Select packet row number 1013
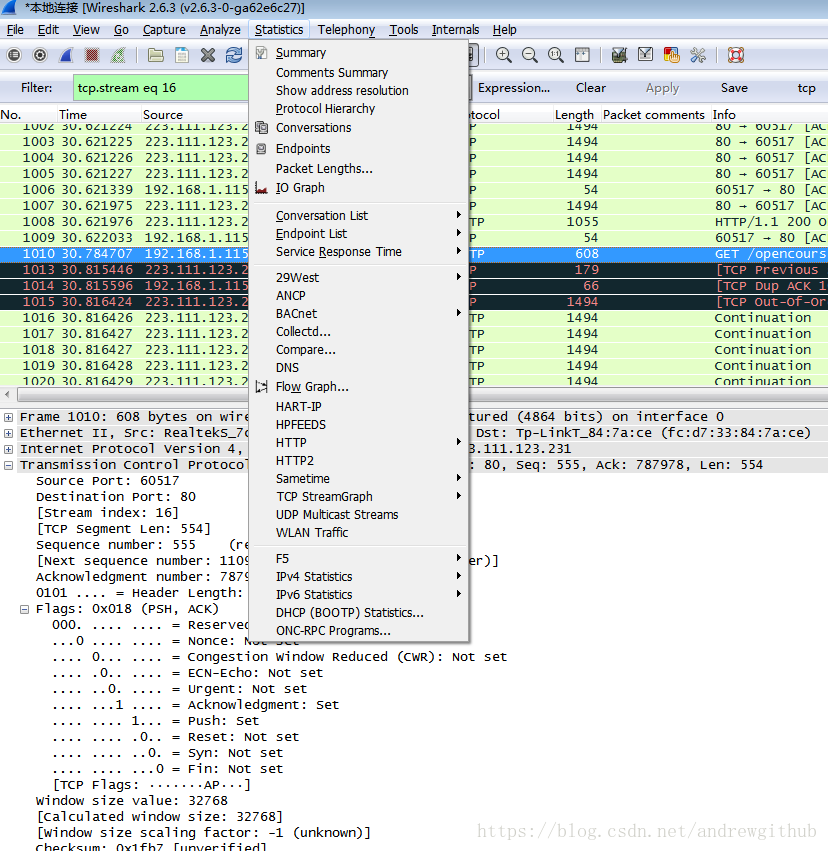 414,270
